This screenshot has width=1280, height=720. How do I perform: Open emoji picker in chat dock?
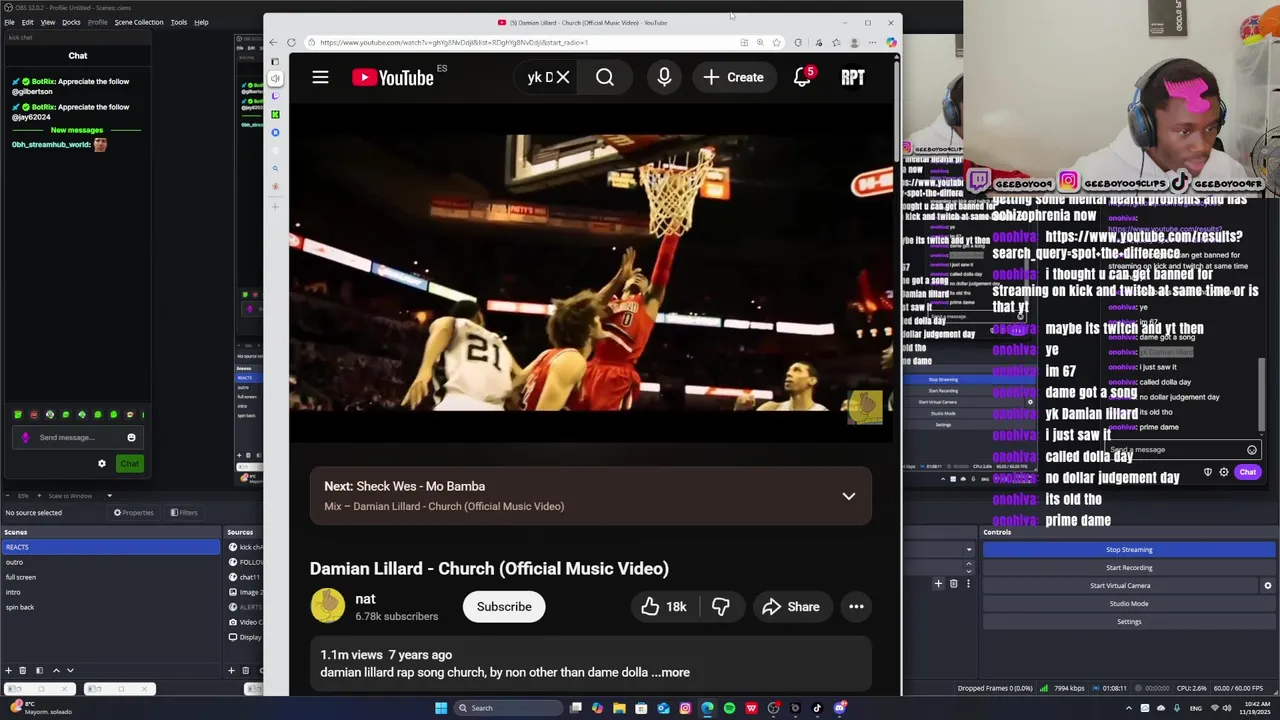(x=131, y=437)
